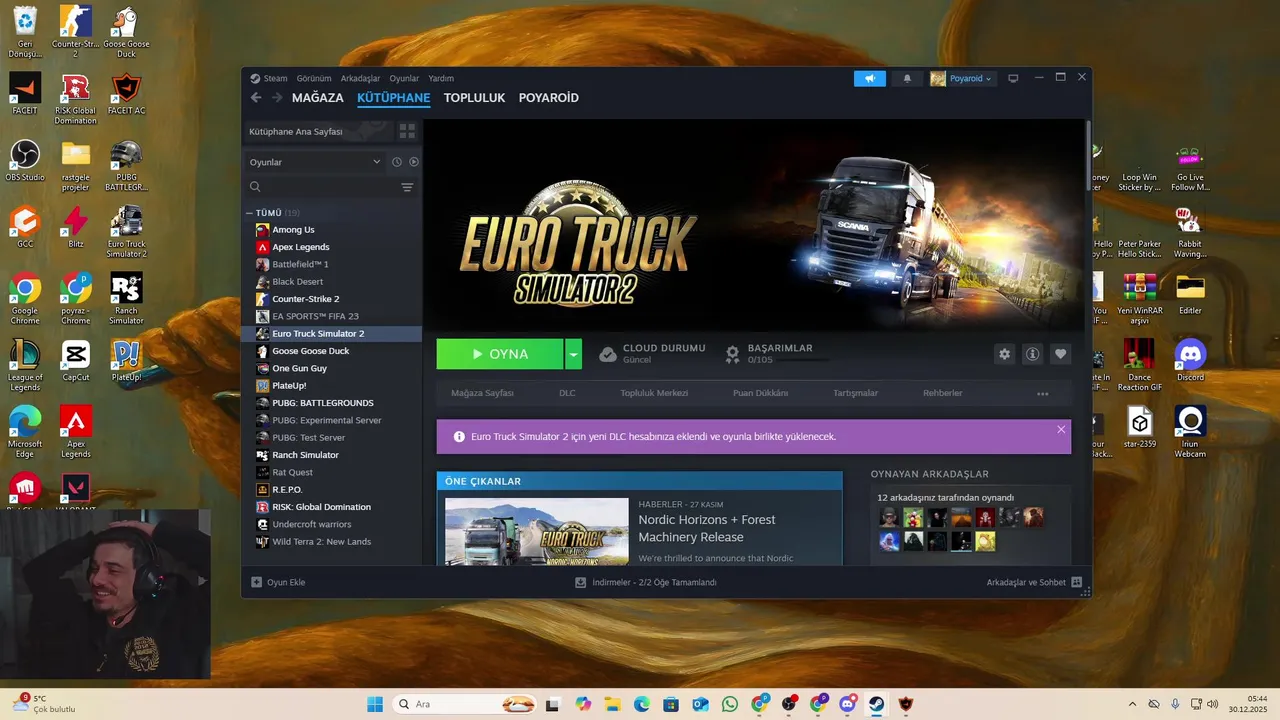
Task: Collapse the TÜMÜ games list
Action: click(250, 213)
